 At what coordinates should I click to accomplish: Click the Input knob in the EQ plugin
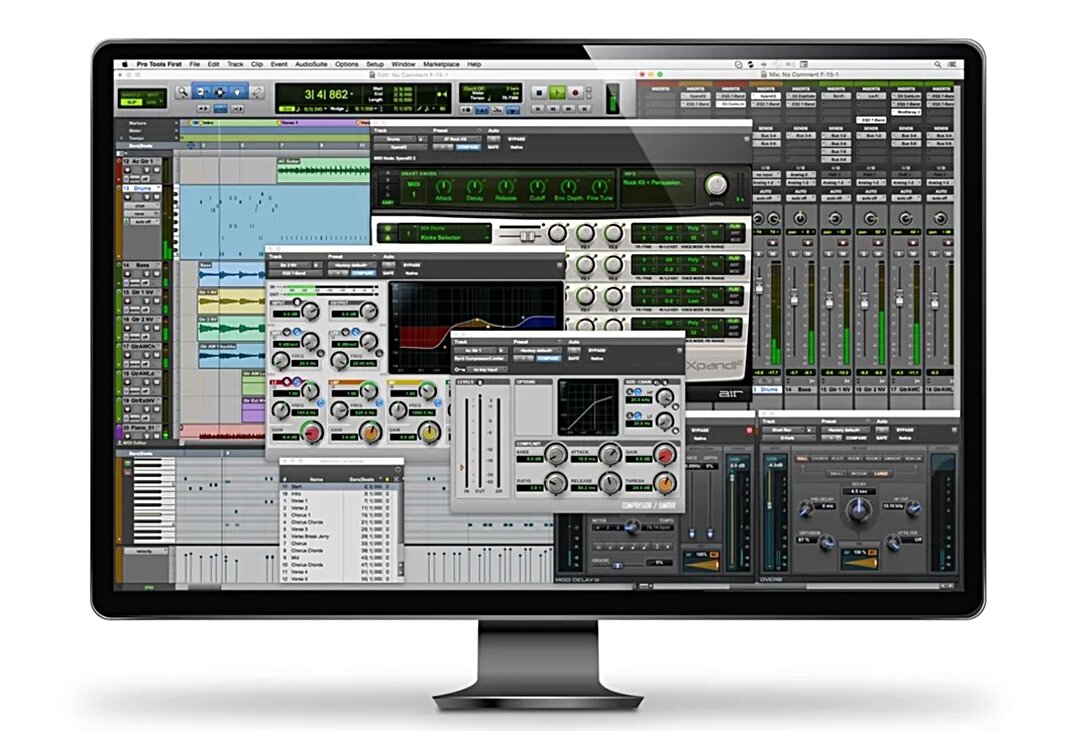(x=310, y=311)
